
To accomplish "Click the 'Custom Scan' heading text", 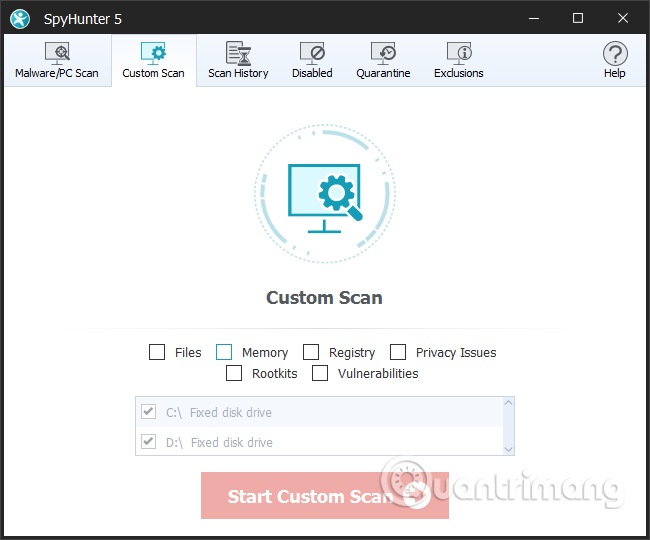I will [324, 298].
